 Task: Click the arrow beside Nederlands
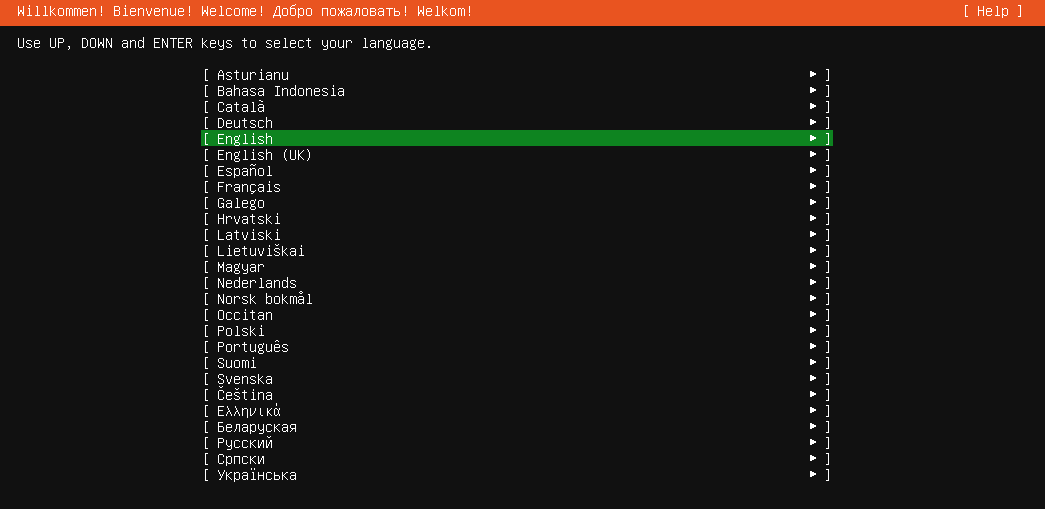pos(814,283)
